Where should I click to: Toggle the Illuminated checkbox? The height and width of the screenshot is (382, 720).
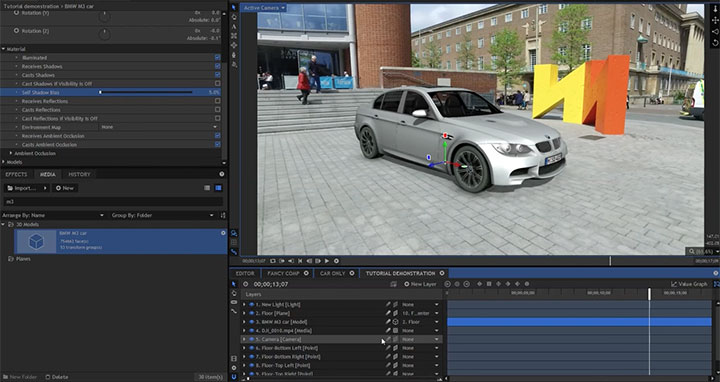(x=218, y=57)
